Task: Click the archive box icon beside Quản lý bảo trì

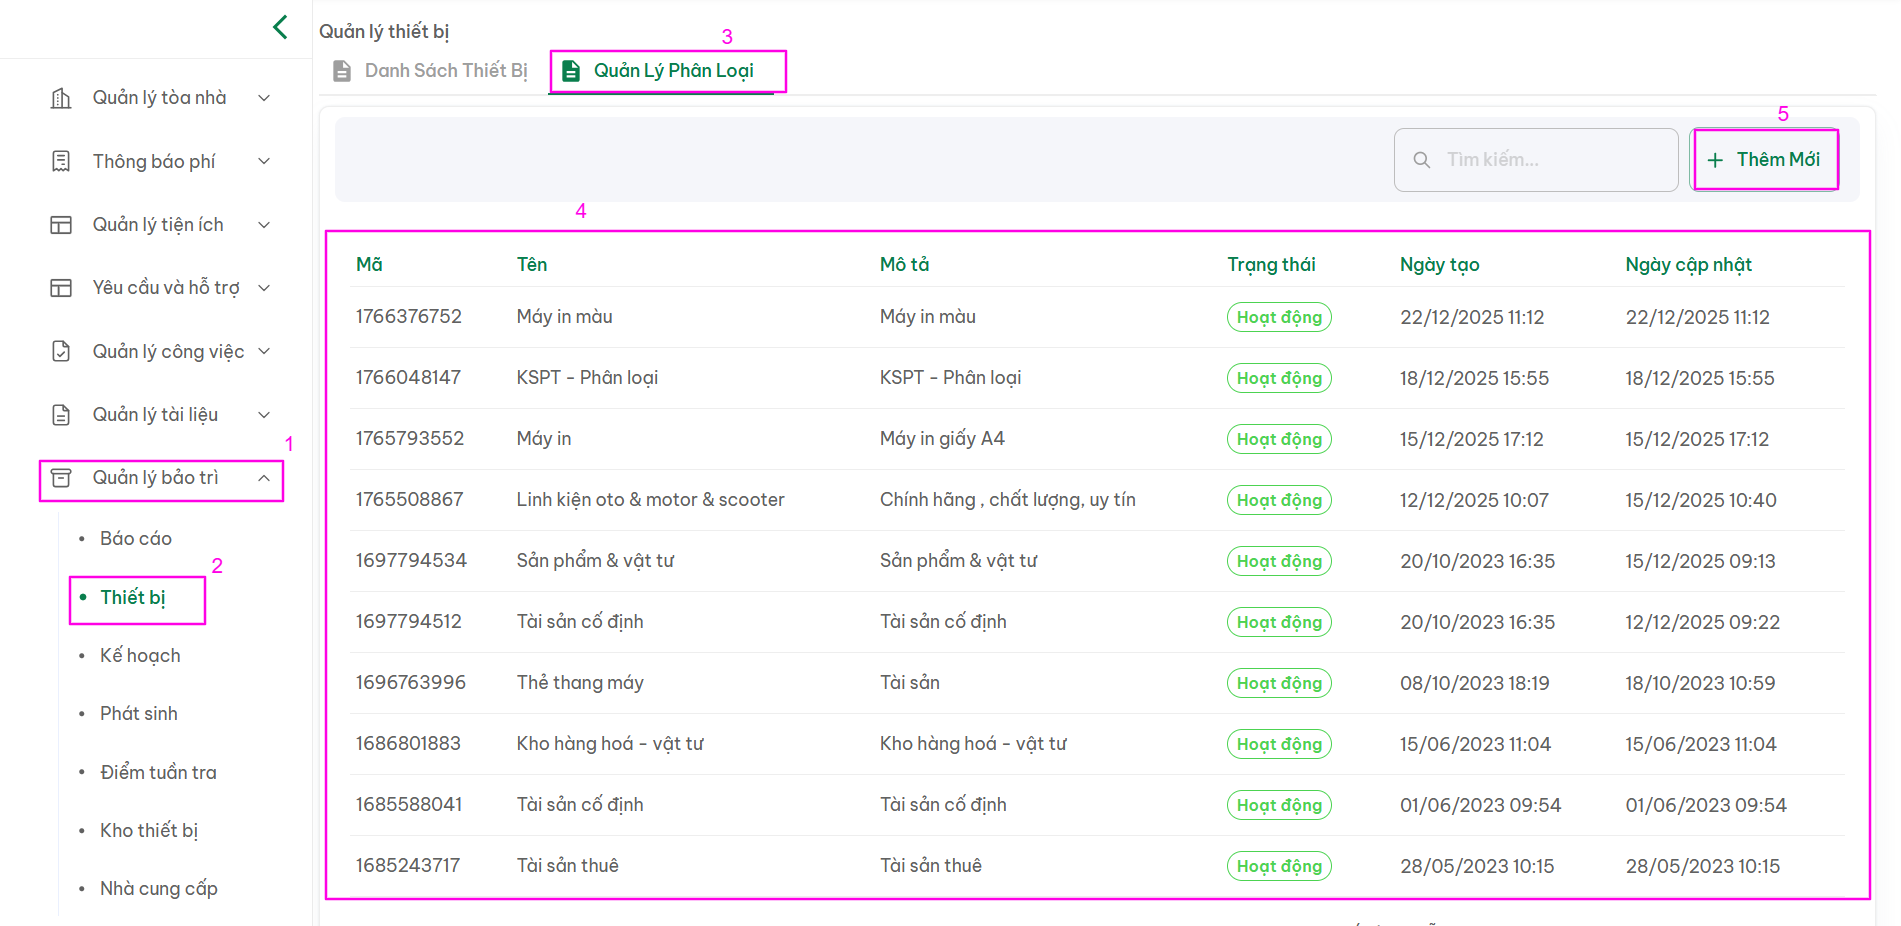Action: [61, 478]
